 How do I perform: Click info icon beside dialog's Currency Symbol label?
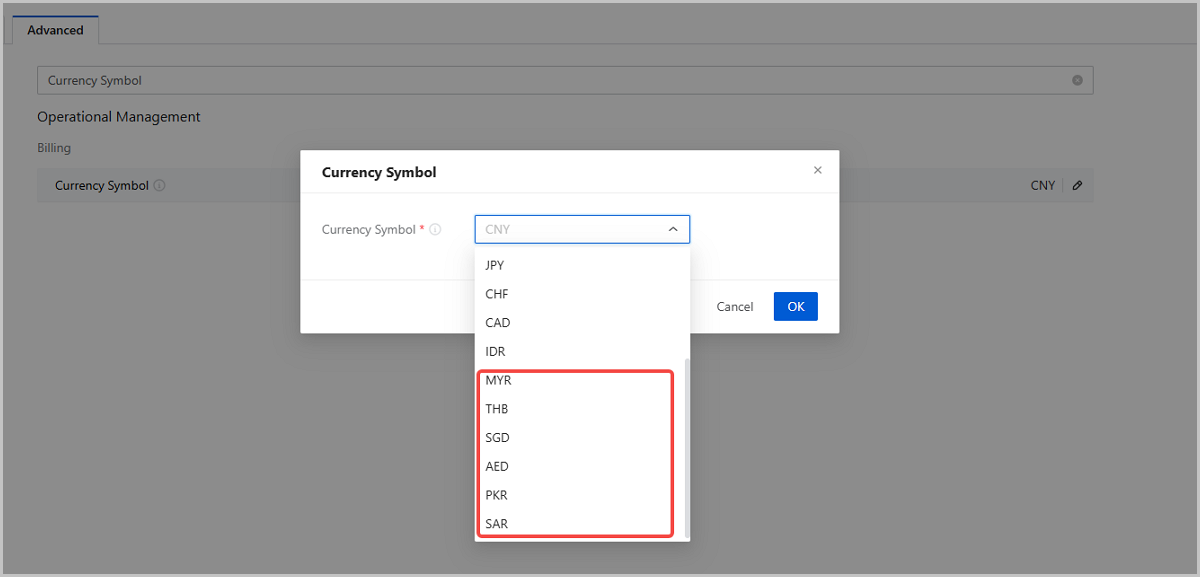435,230
